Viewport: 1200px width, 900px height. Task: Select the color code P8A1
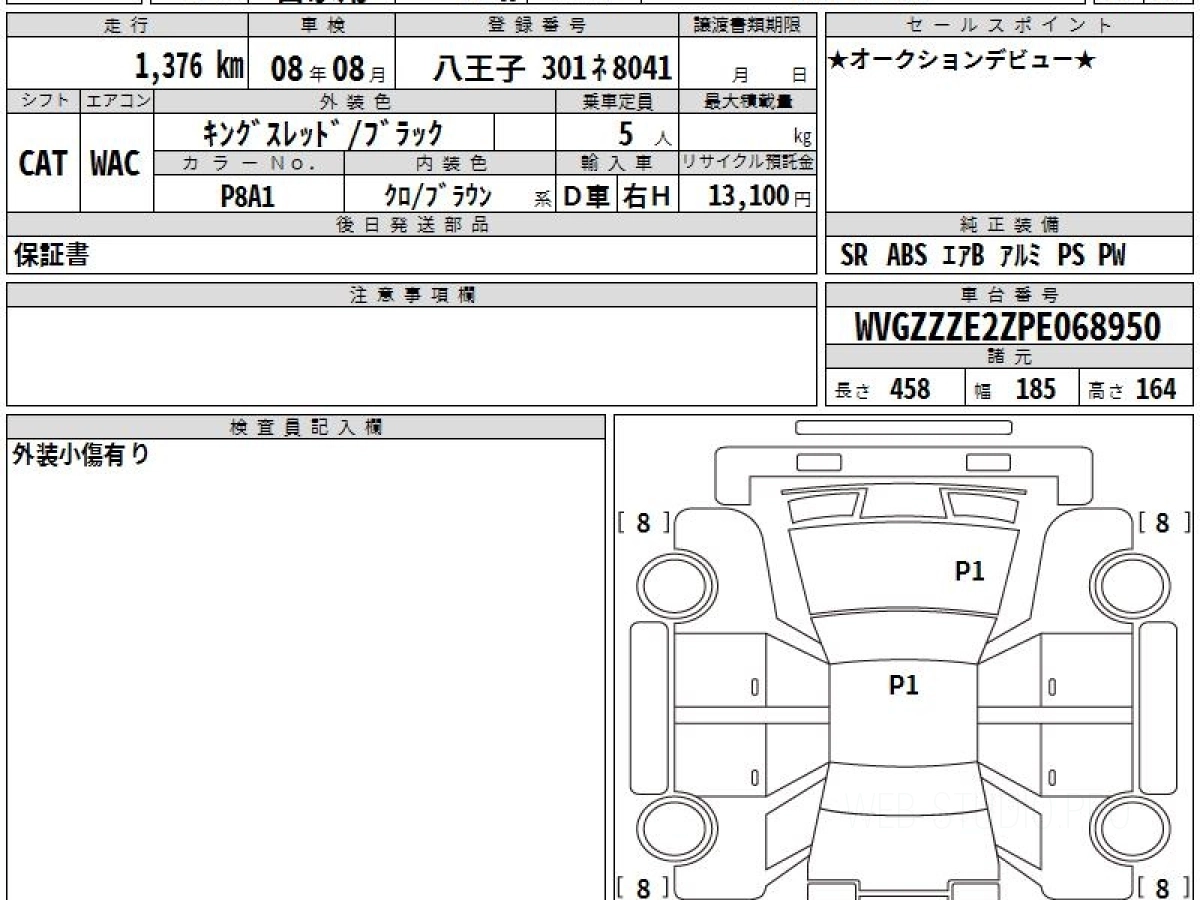[247, 196]
